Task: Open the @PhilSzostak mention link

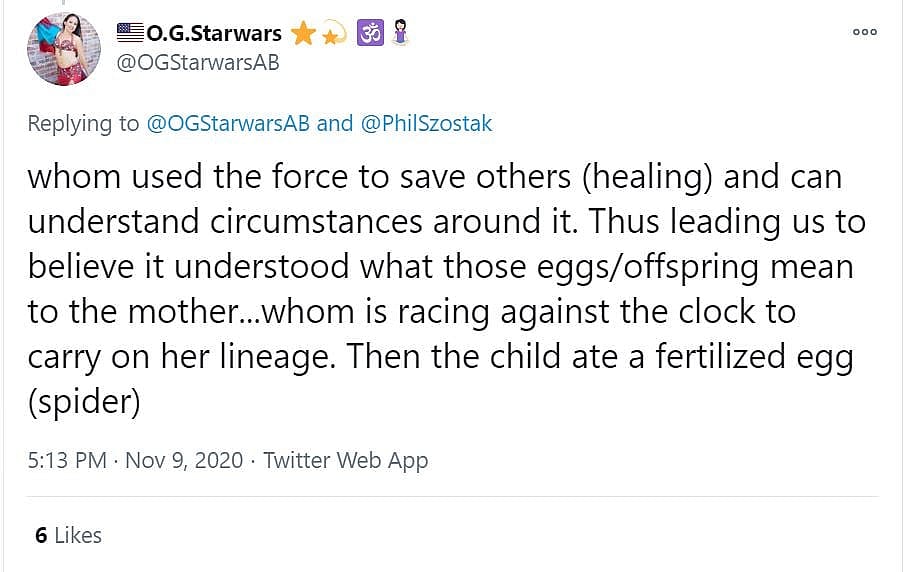Action: coord(426,123)
